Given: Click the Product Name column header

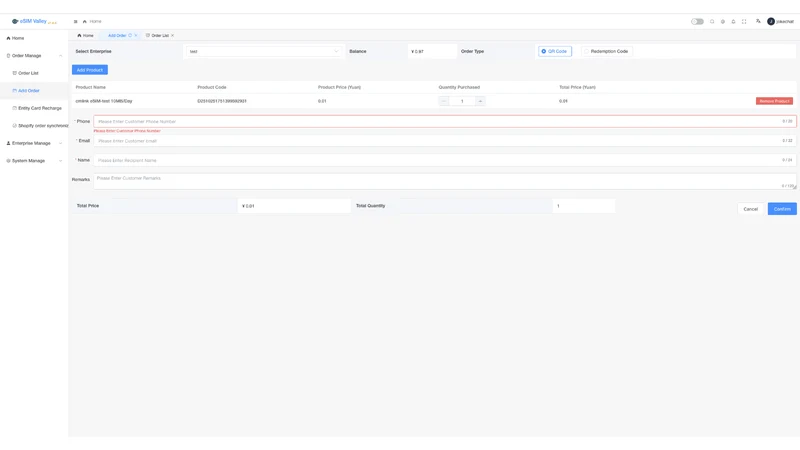Looking at the screenshot, I should [x=91, y=87].
